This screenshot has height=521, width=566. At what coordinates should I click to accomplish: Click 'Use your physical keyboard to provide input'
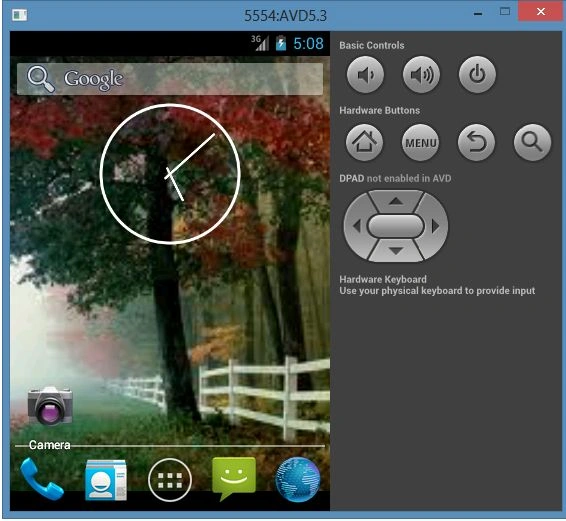click(437, 291)
